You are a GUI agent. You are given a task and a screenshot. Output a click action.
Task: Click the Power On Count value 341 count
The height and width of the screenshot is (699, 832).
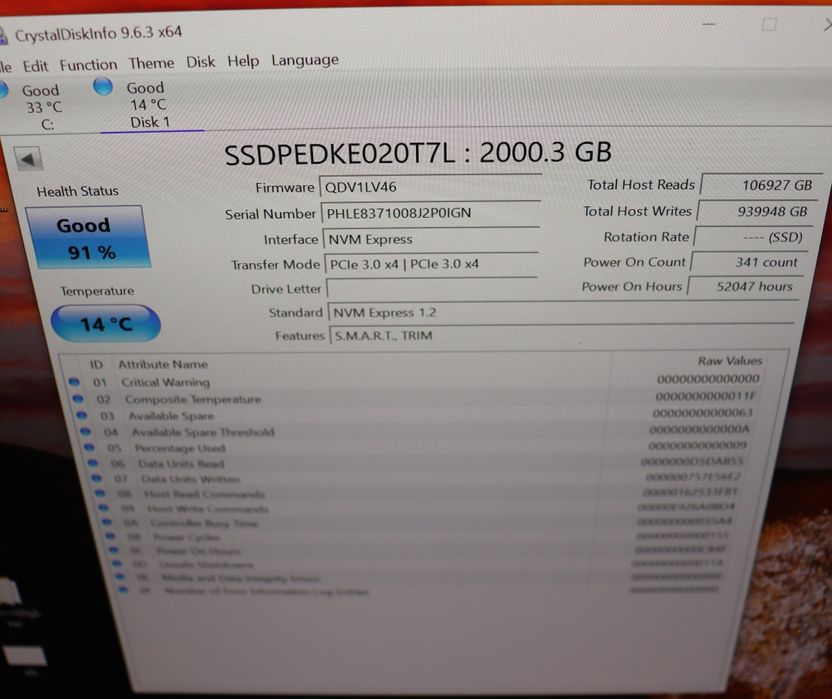click(x=749, y=262)
